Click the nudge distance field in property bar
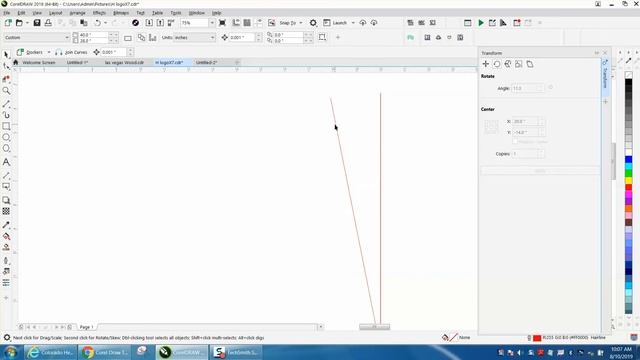The width and height of the screenshot is (640, 360). pos(242,38)
